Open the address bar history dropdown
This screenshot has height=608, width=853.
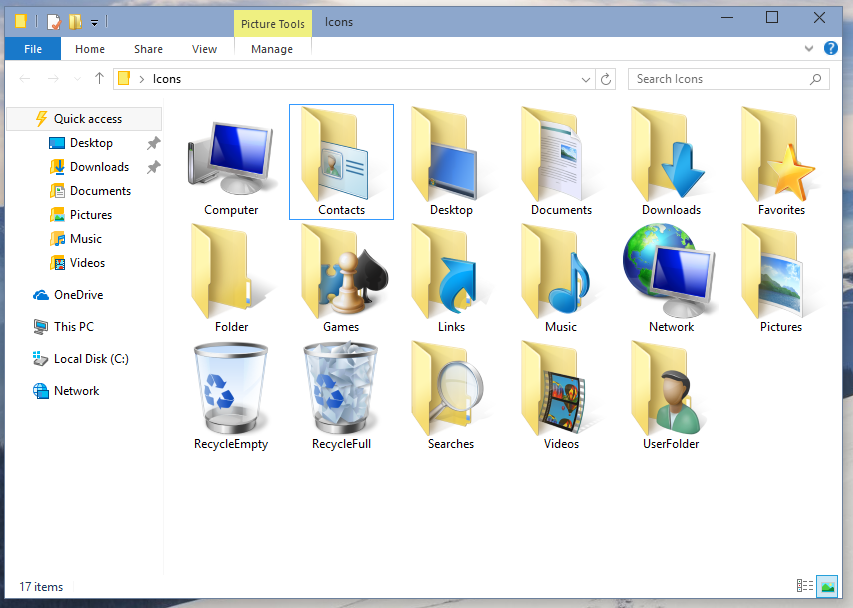(584, 78)
